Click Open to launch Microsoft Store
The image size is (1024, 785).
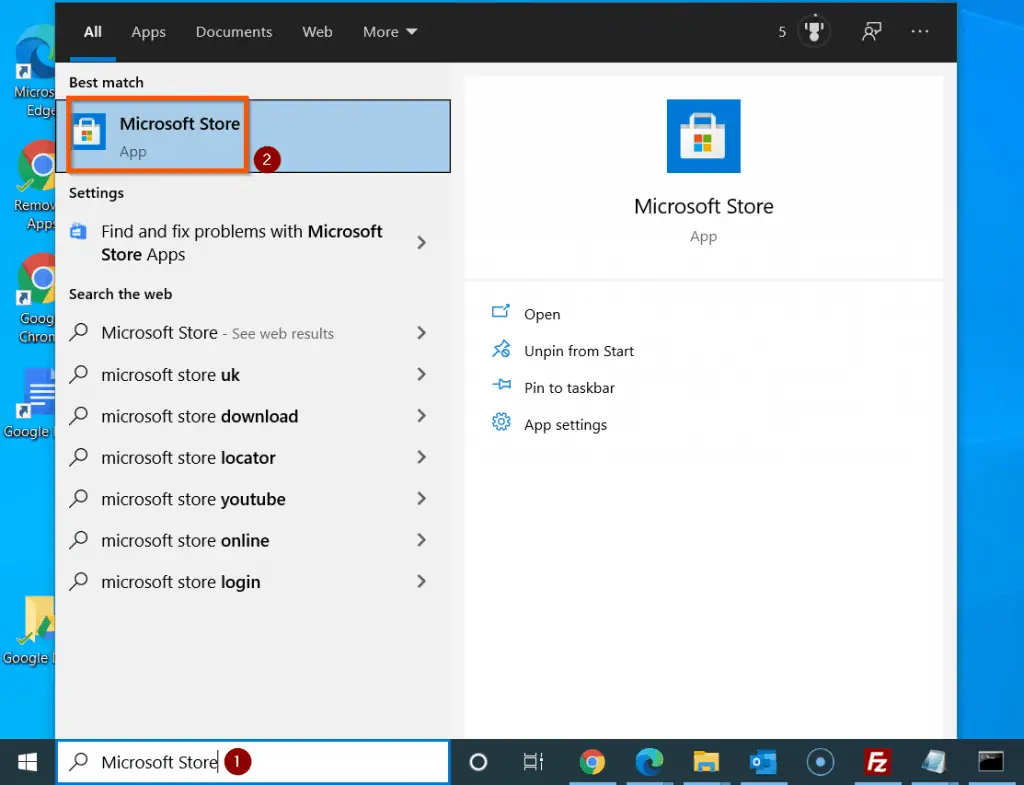click(x=542, y=313)
